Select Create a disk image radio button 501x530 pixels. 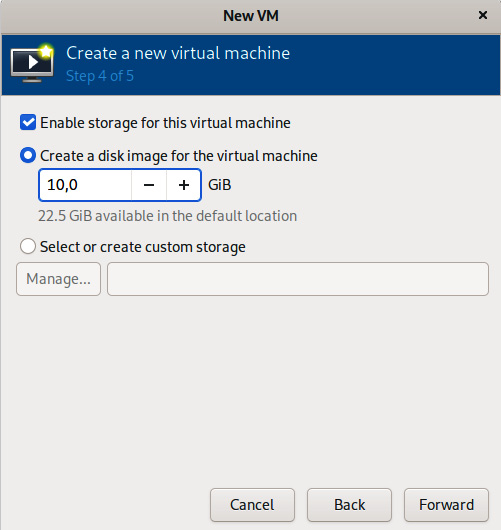(28, 155)
